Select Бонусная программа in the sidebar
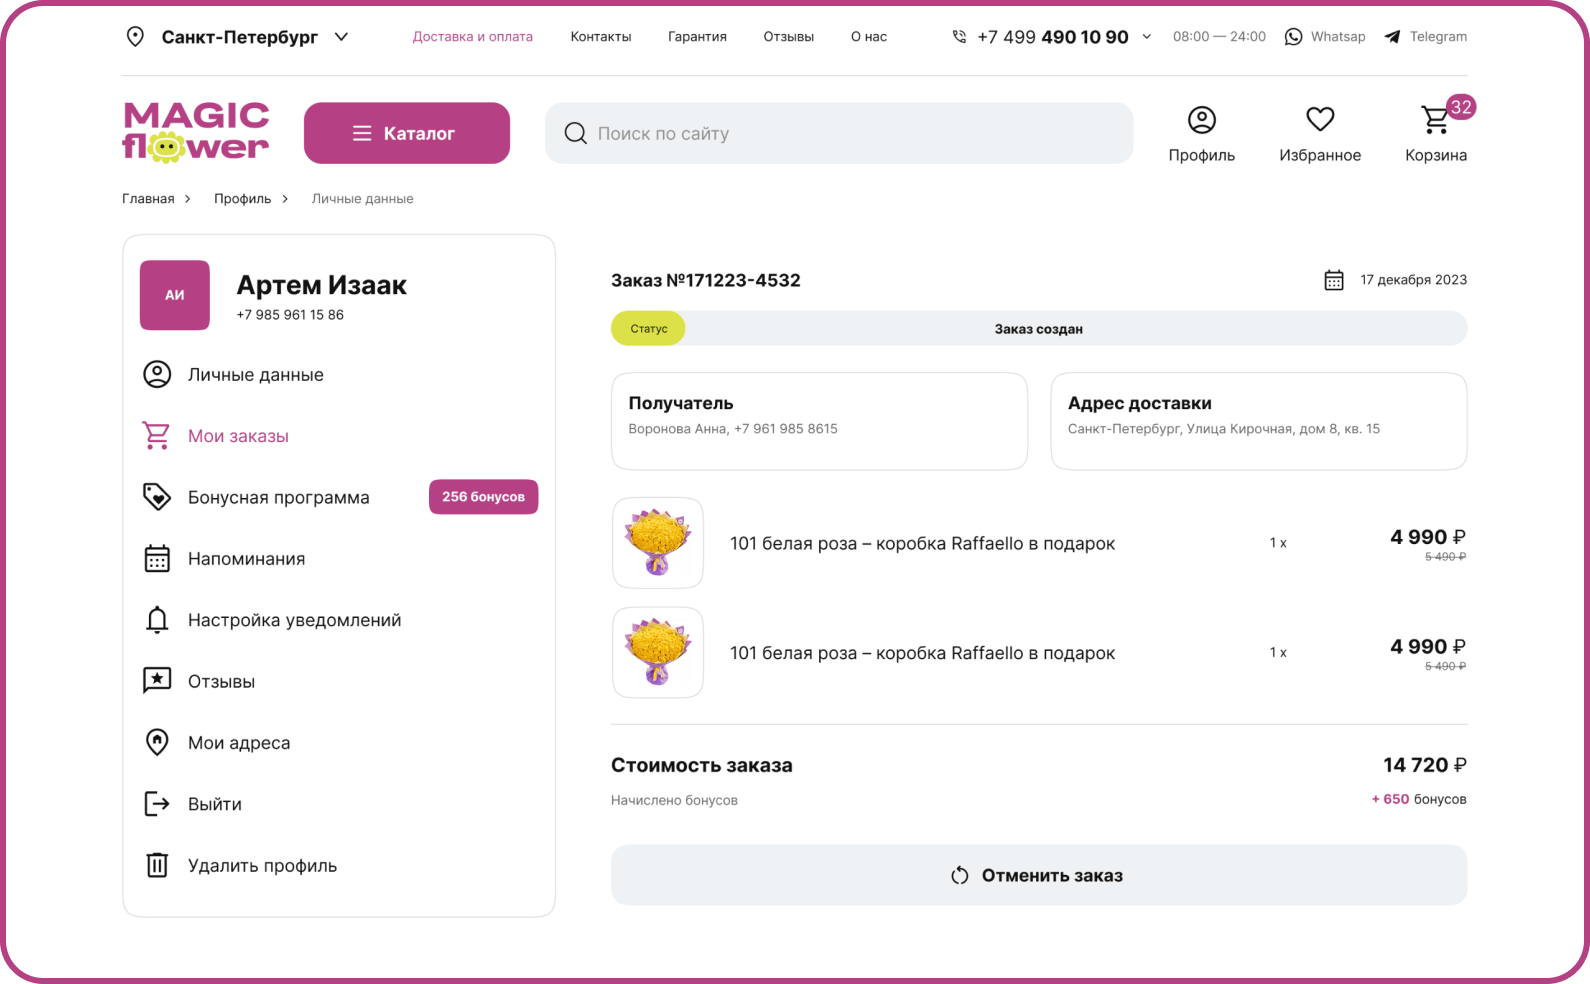The width and height of the screenshot is (1590, 984). pyautogui.click(x=278, y=497)
